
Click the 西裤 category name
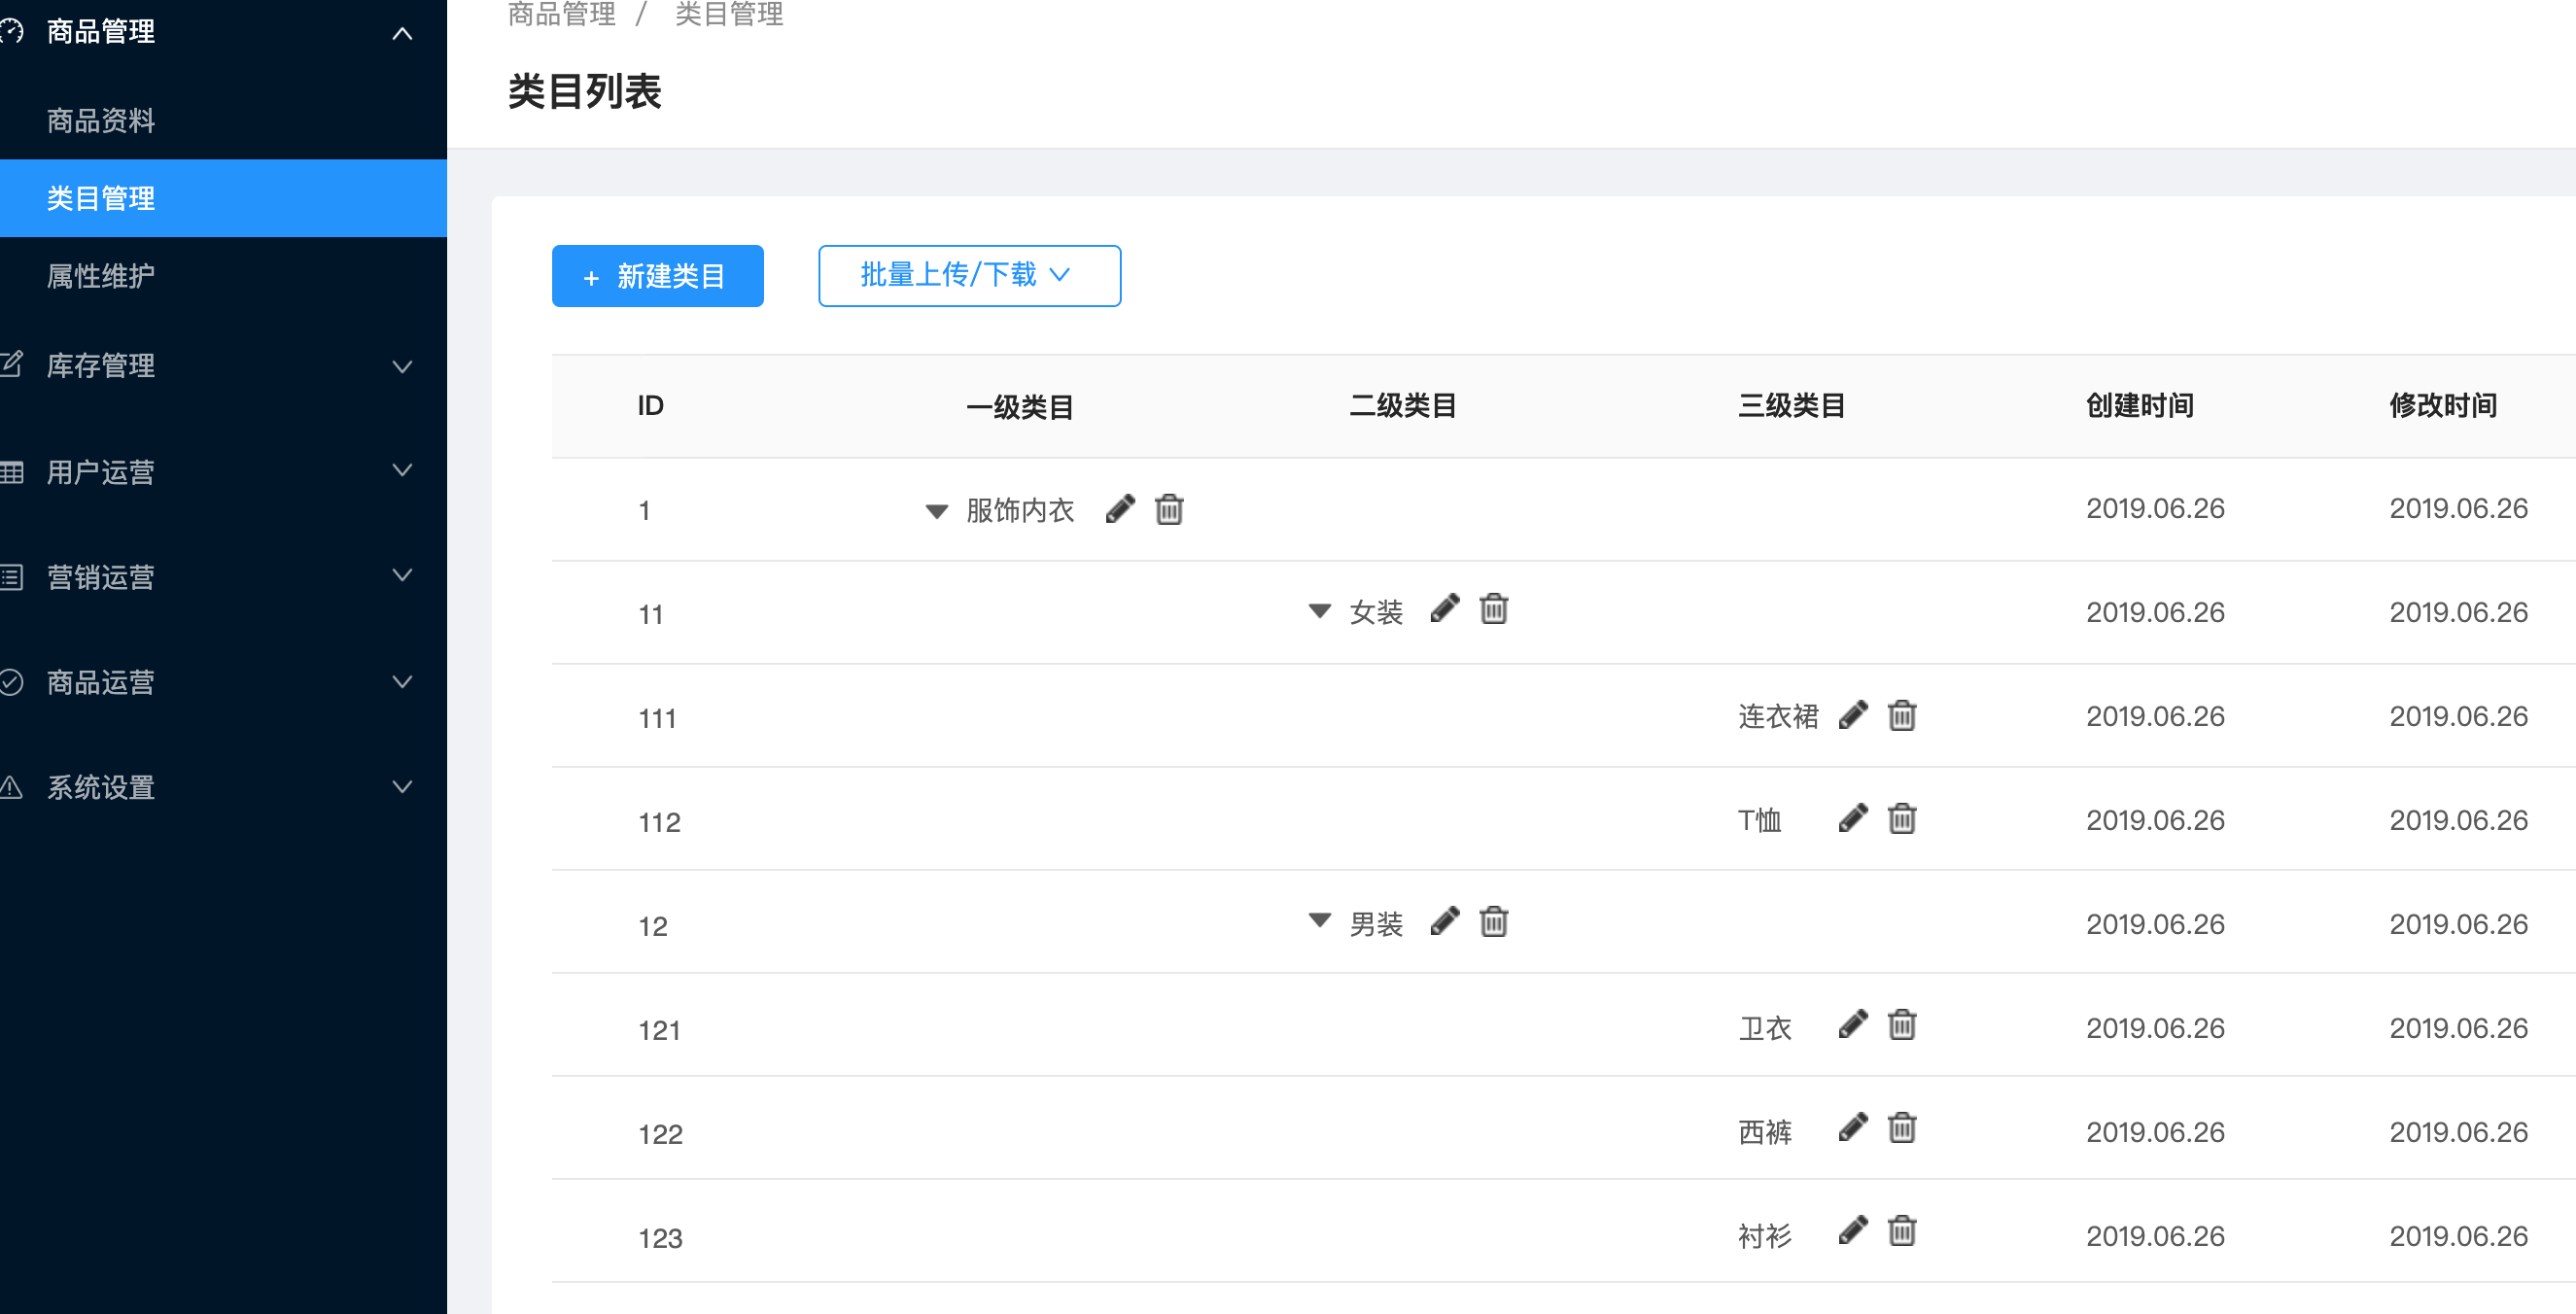coord(1765,1132)
